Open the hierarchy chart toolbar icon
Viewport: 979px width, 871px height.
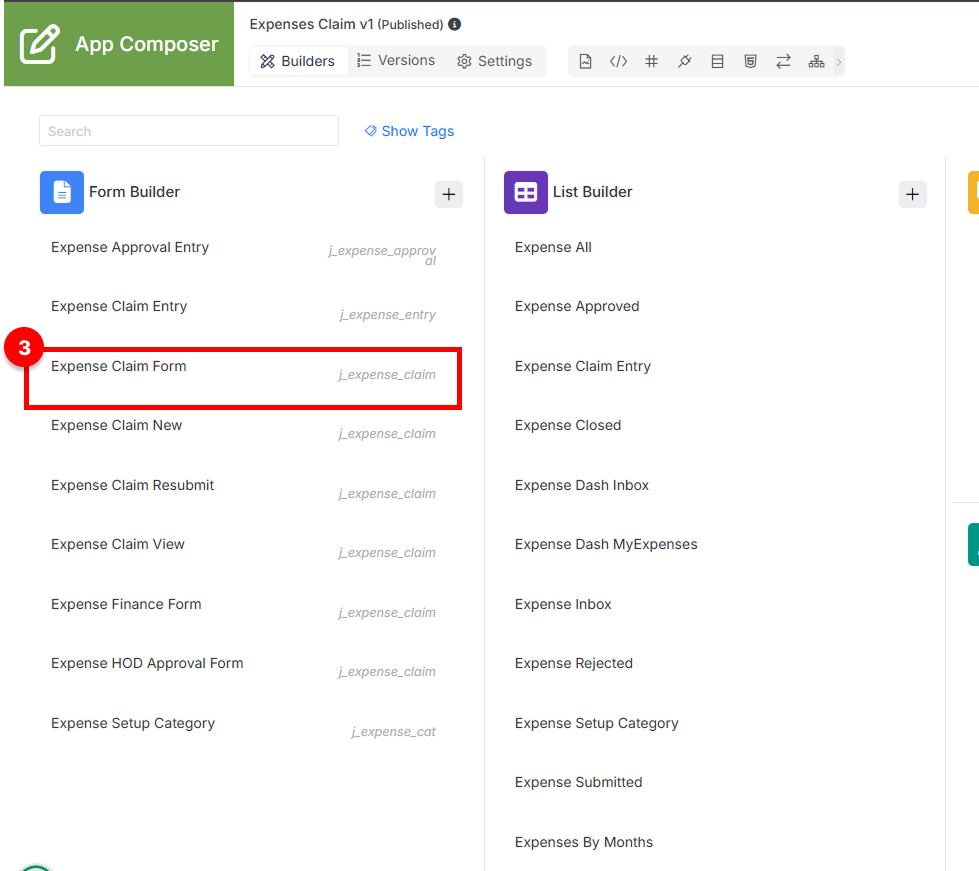coord(816,61)
